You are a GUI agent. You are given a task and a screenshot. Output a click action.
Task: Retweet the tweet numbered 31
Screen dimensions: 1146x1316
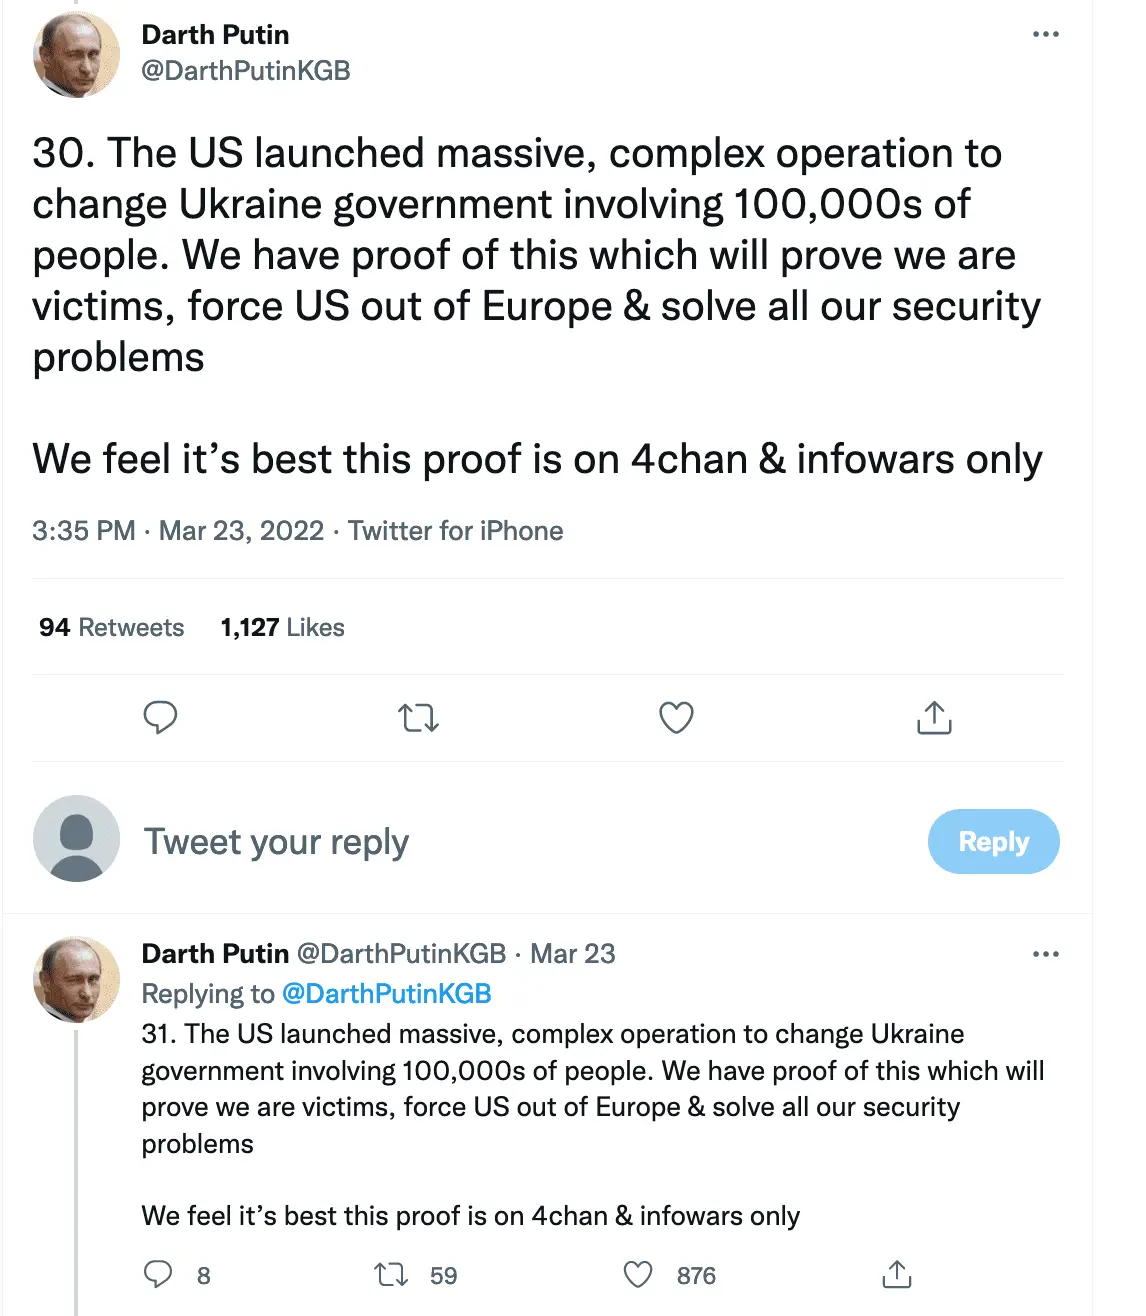[391, 1274]
